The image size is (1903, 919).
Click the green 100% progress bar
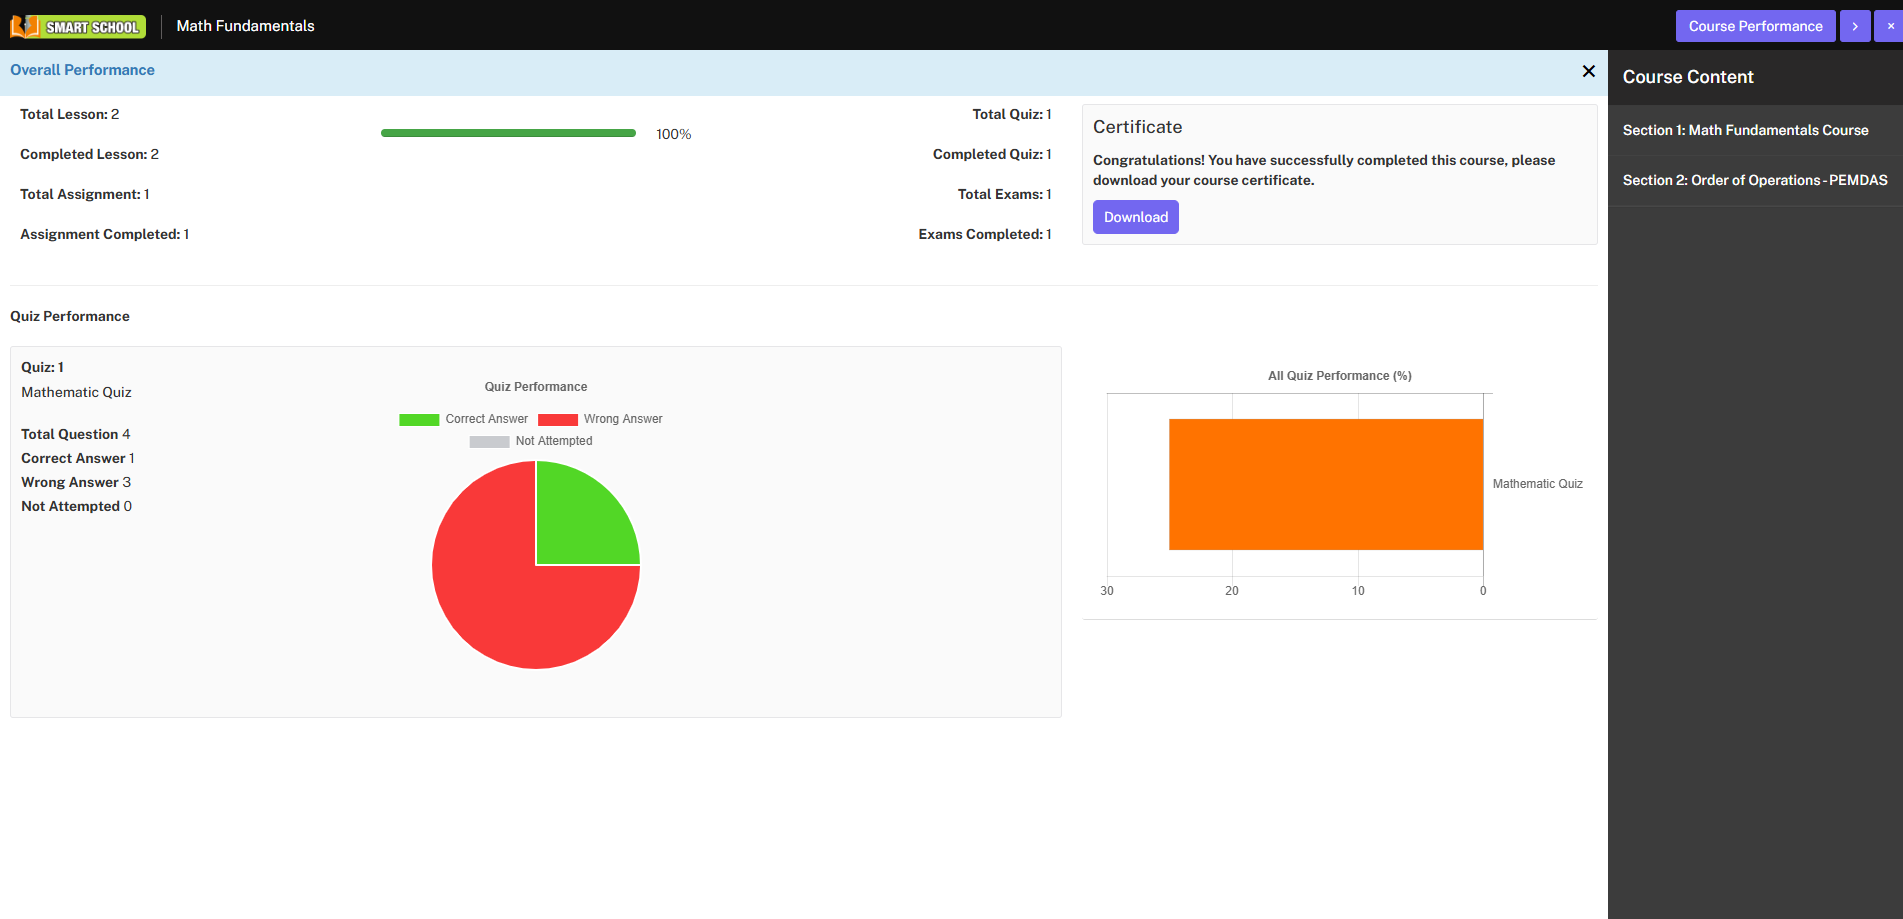[508, 133]
